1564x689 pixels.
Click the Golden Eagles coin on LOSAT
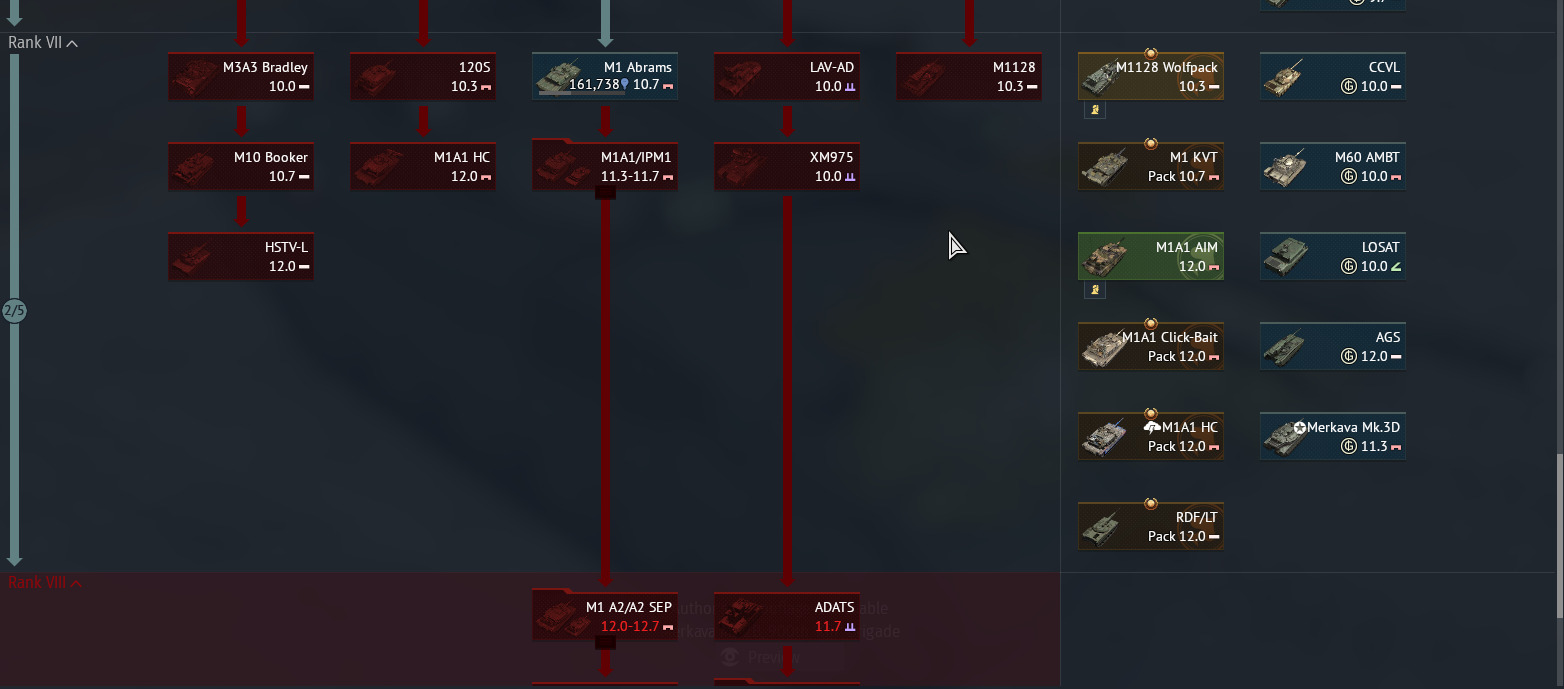(1348, 267)
